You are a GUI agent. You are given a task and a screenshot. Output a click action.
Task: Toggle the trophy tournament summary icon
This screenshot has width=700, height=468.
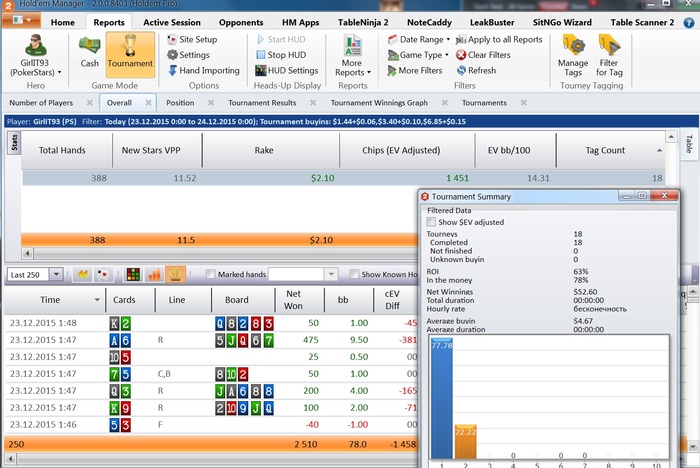pyautogui.click(x=175, y=275)
